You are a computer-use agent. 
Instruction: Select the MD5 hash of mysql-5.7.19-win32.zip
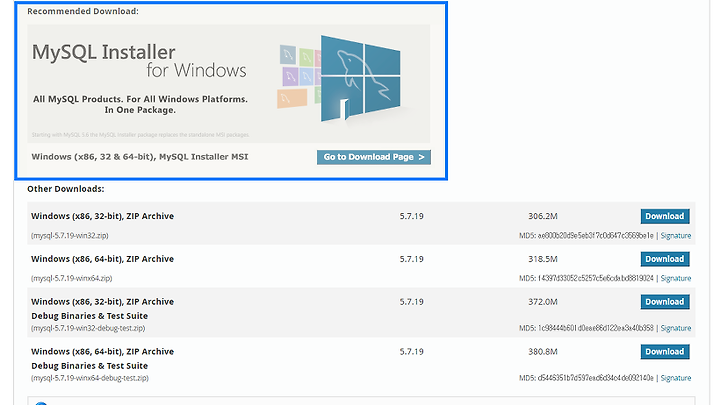[596, 236]
